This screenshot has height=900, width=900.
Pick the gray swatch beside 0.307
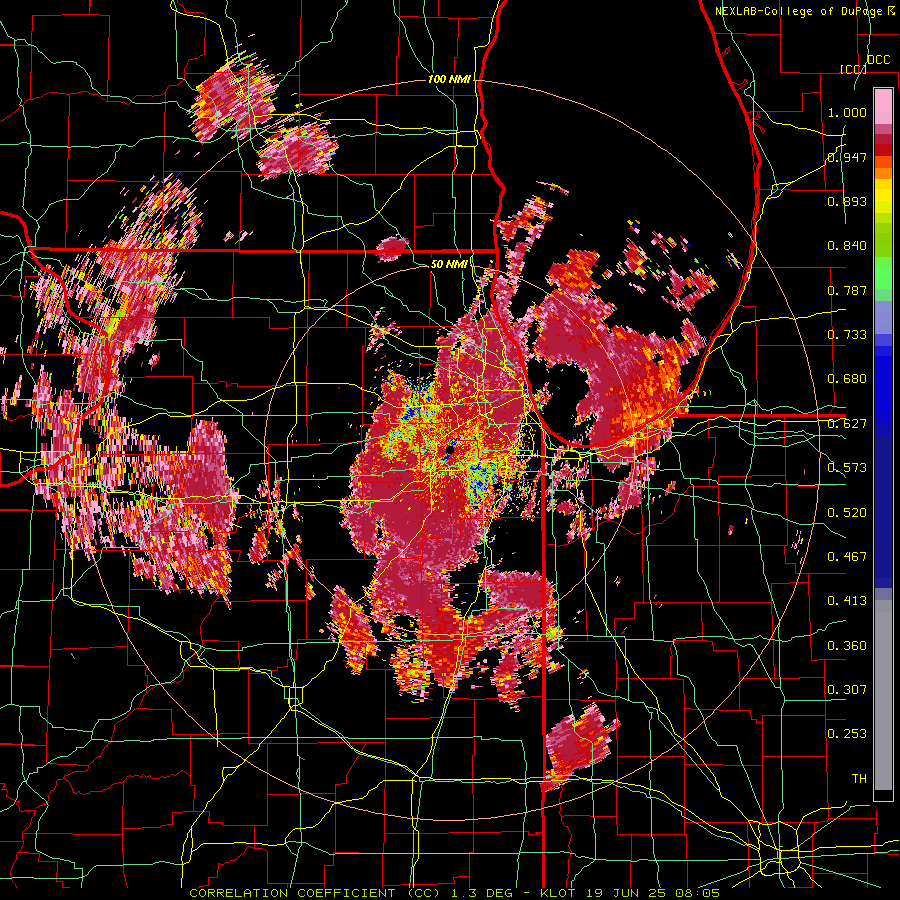[x=883, y=695]
